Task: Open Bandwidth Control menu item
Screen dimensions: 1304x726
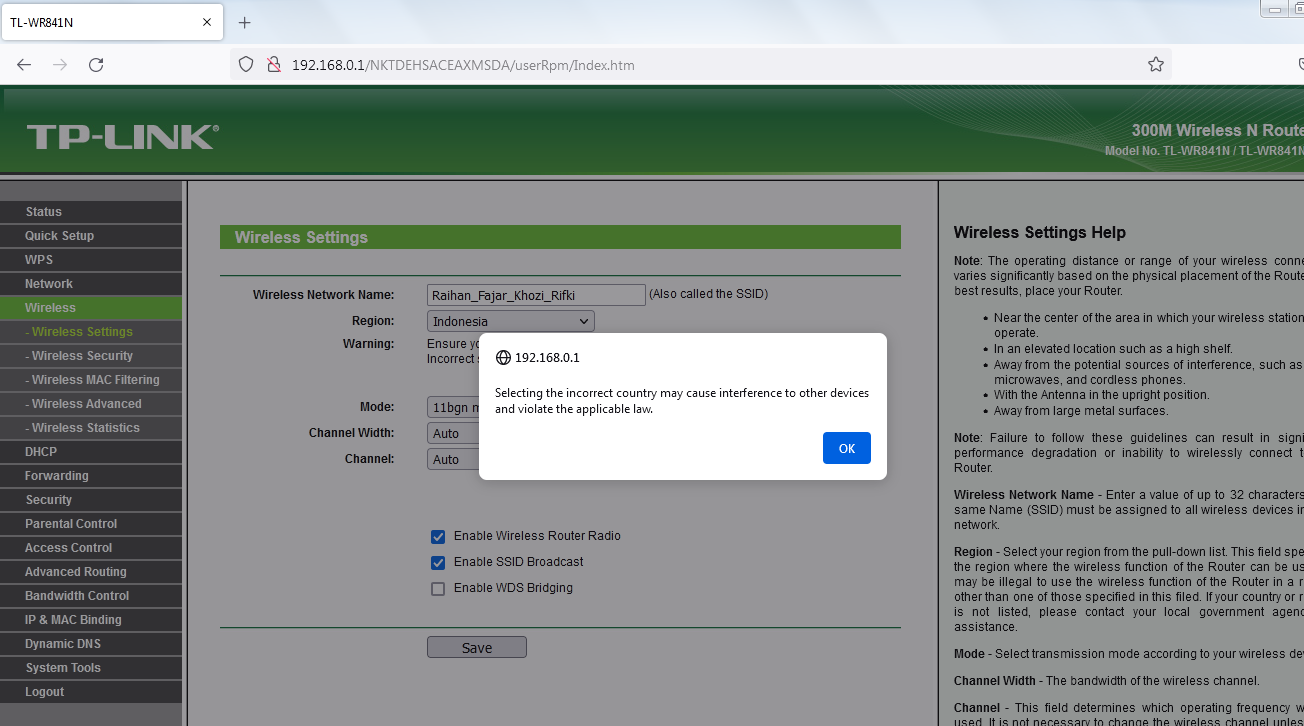Action: (x=91, y=596)
